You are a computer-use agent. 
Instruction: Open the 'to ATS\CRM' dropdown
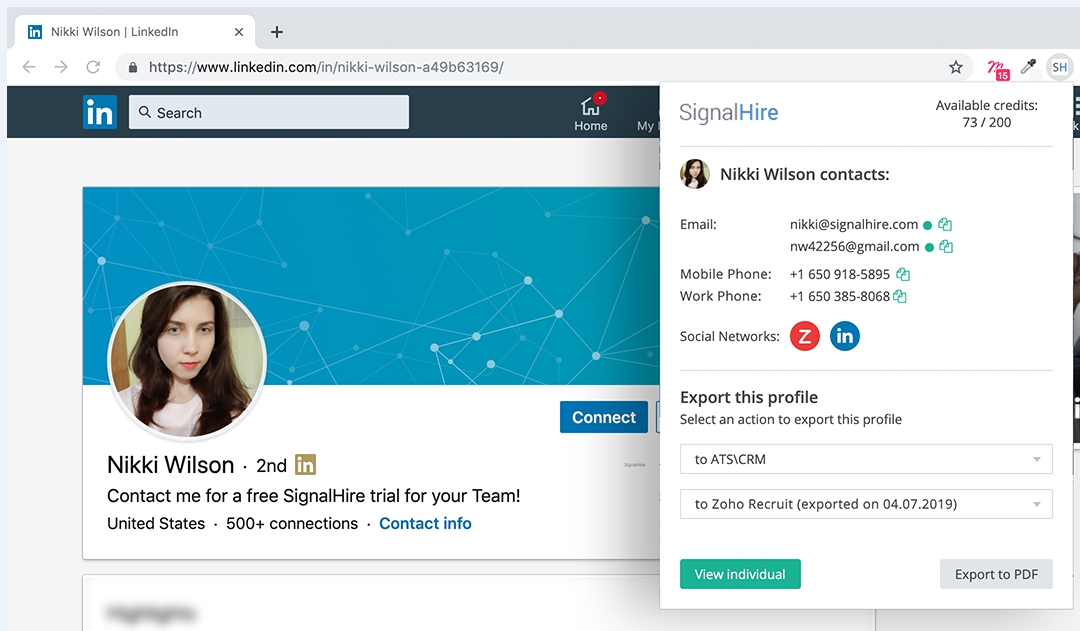click(866, 459)
